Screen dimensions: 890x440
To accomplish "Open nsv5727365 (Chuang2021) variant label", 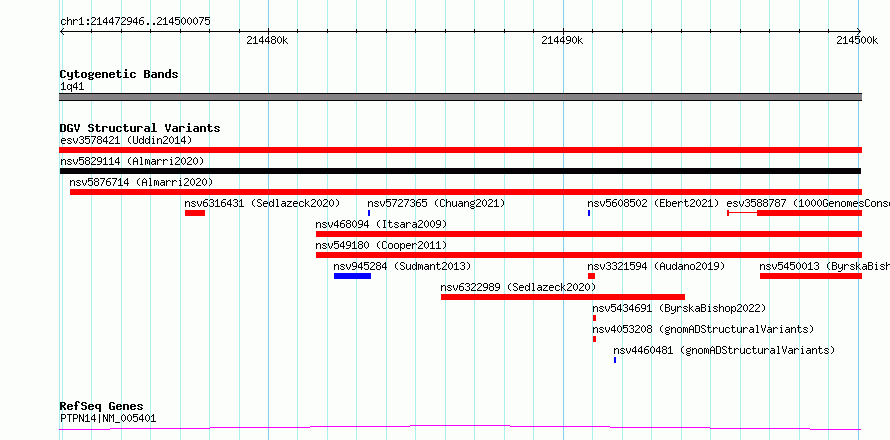I will coord(436,203).
